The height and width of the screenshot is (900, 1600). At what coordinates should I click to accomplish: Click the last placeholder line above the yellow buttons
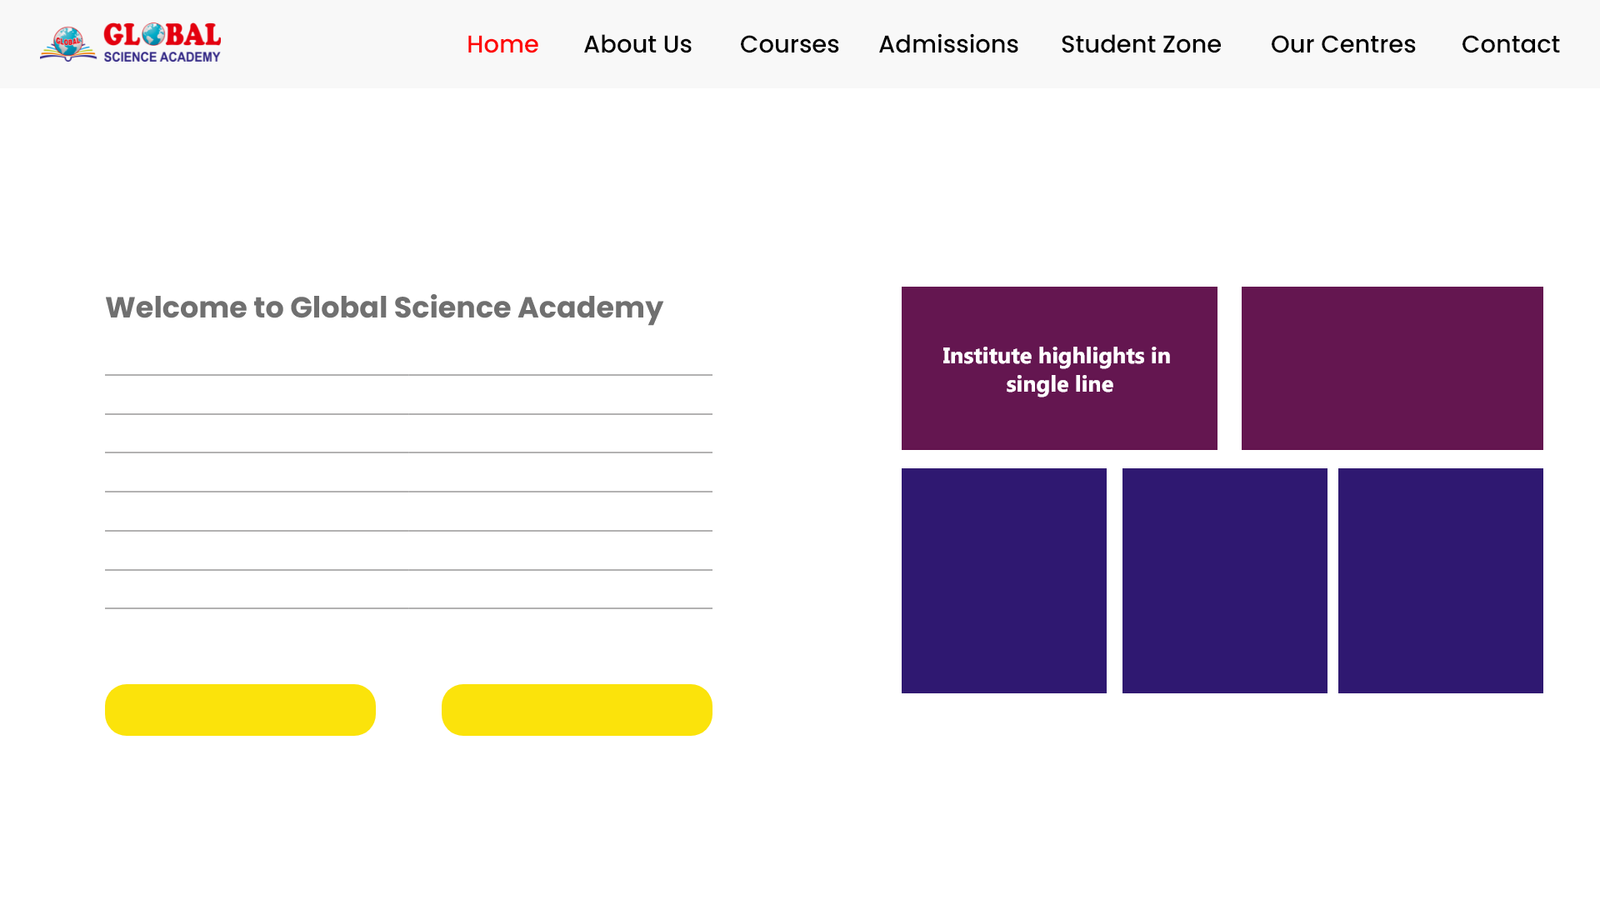click(408, 608)
